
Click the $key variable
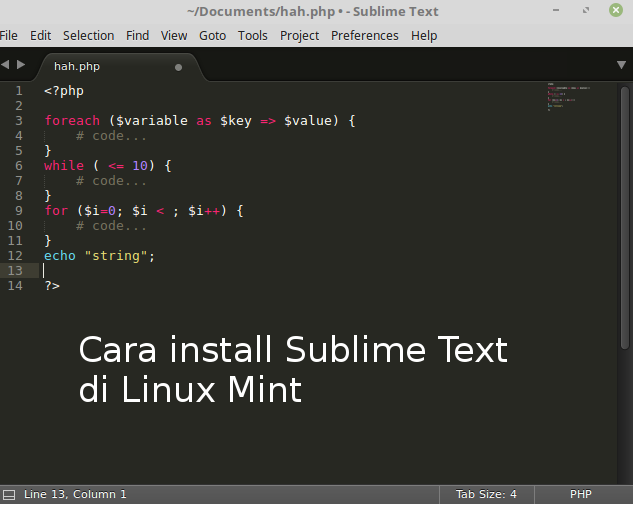(x=236, y=121)
